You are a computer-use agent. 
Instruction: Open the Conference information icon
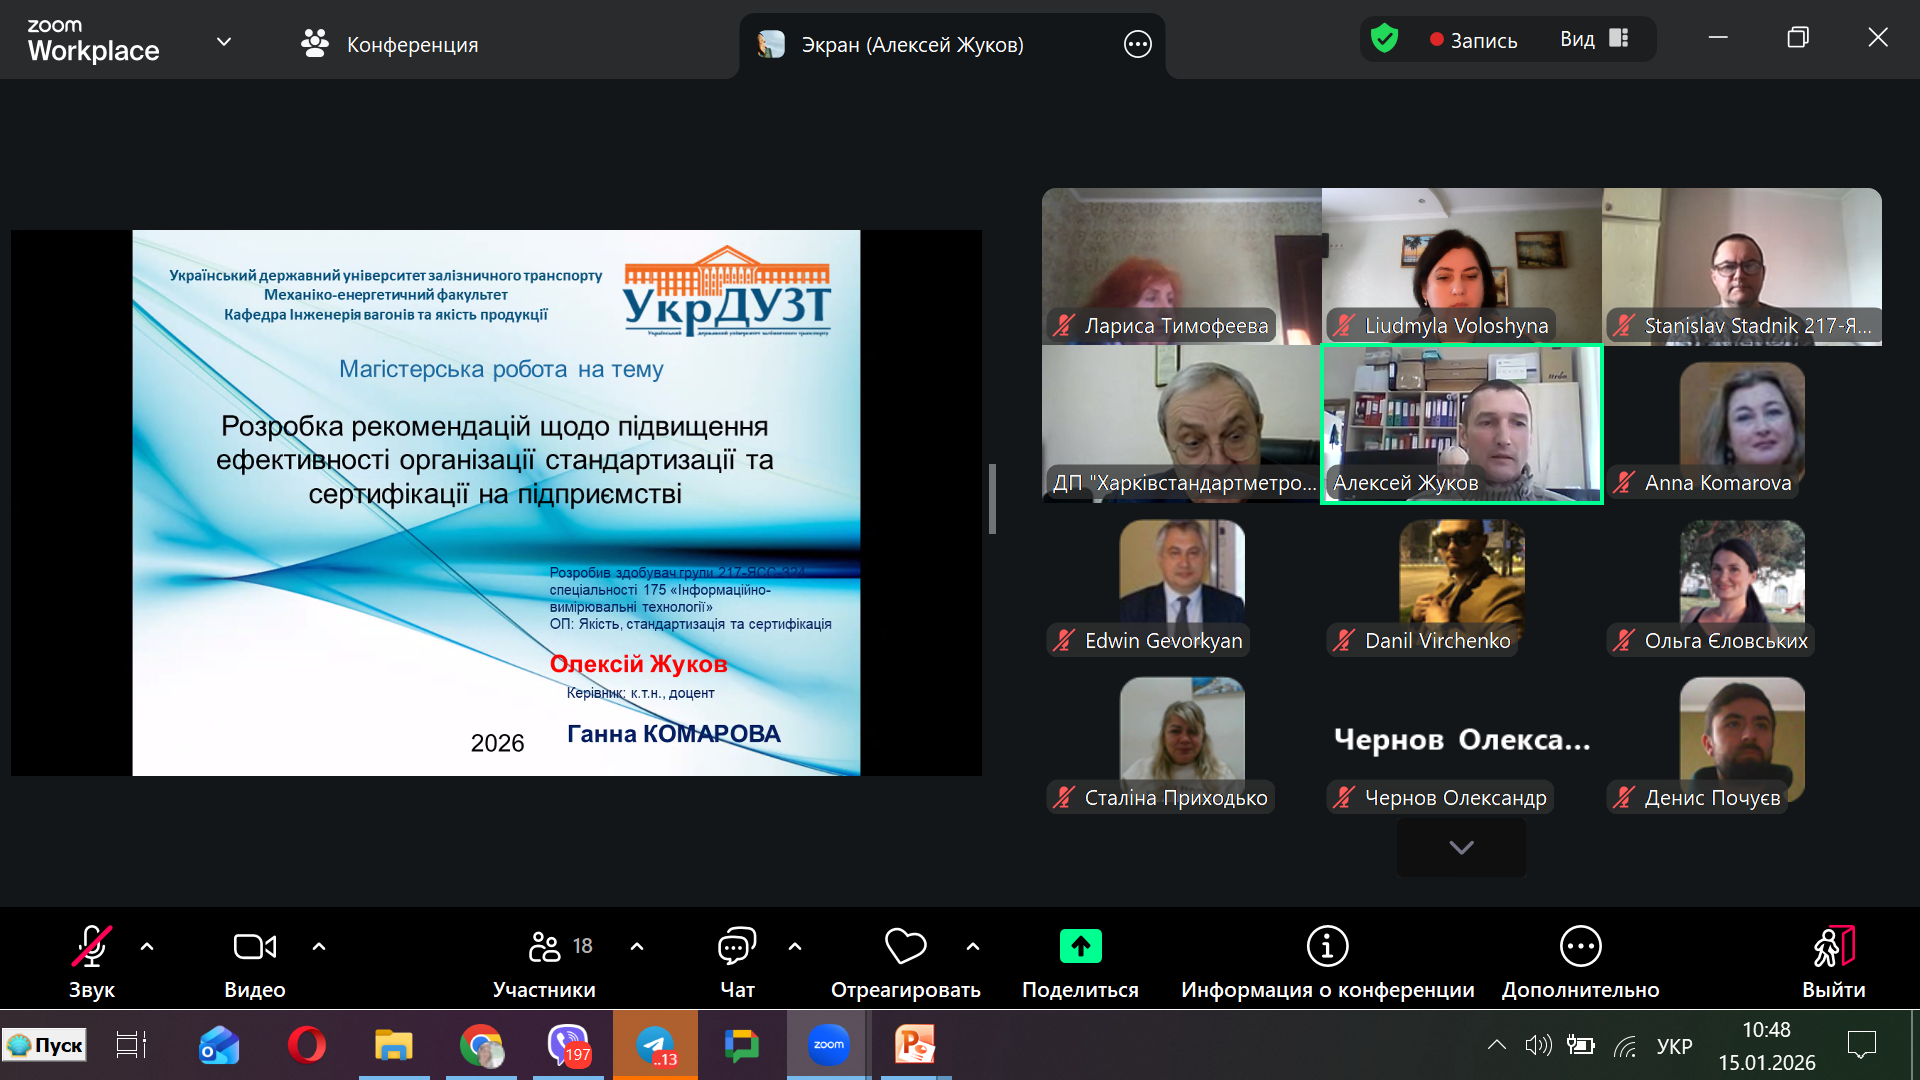(1327, 947)
